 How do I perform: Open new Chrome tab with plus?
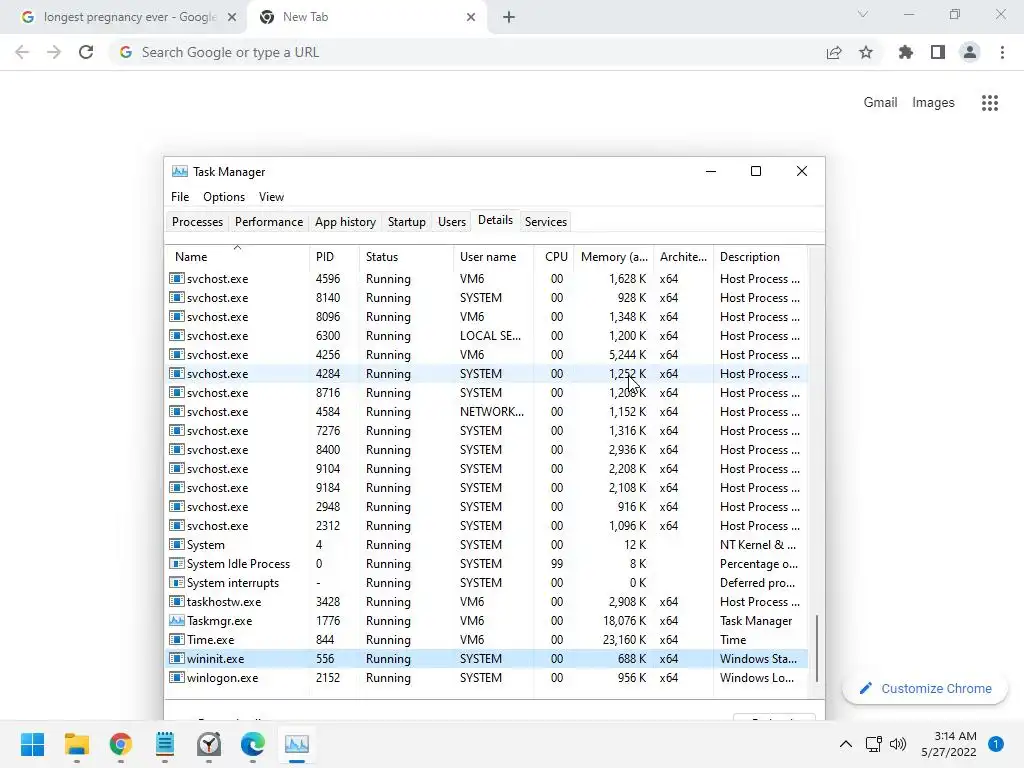coord(509,17)
